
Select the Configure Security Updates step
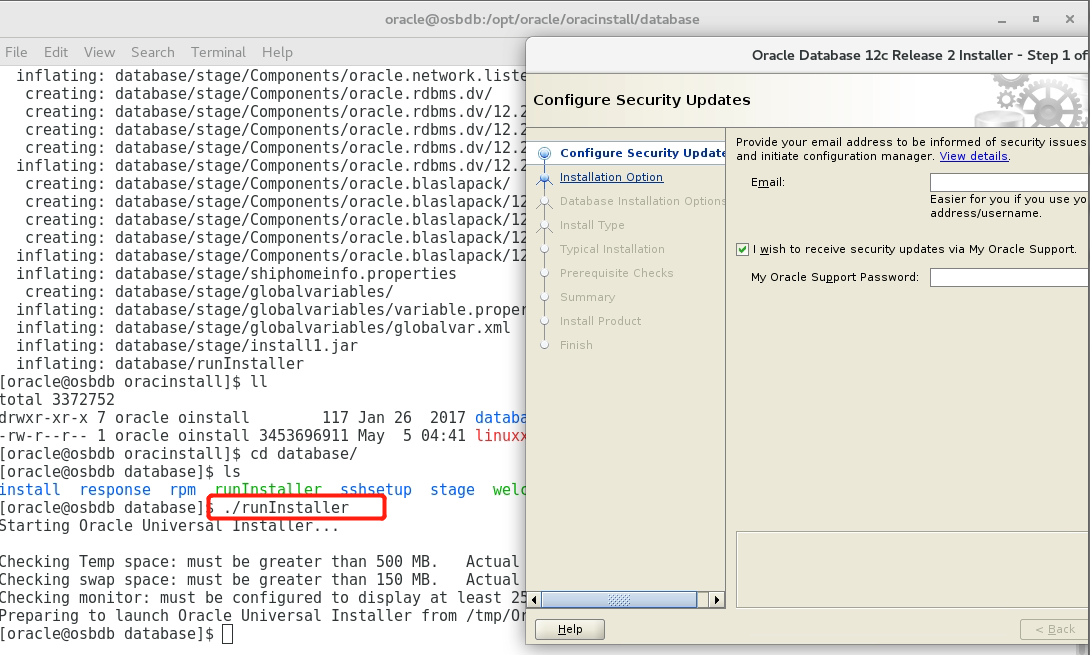click(643, 153)
